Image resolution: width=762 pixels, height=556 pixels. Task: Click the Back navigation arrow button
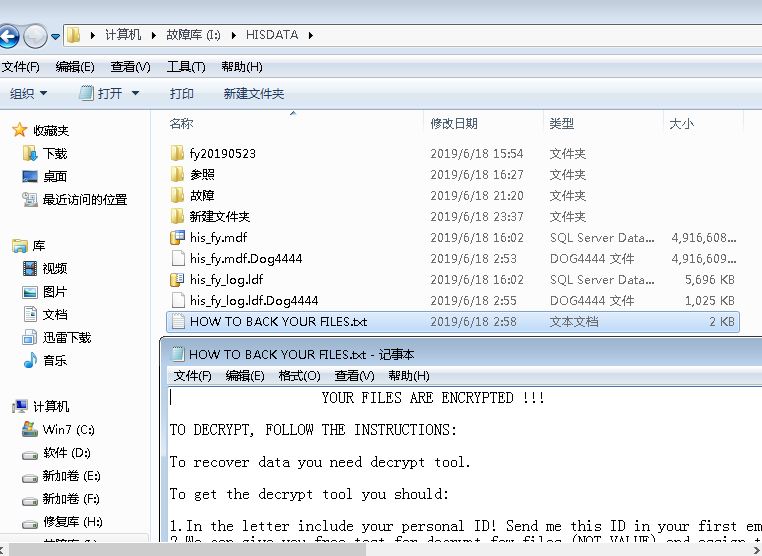click(x=8, y=37)
